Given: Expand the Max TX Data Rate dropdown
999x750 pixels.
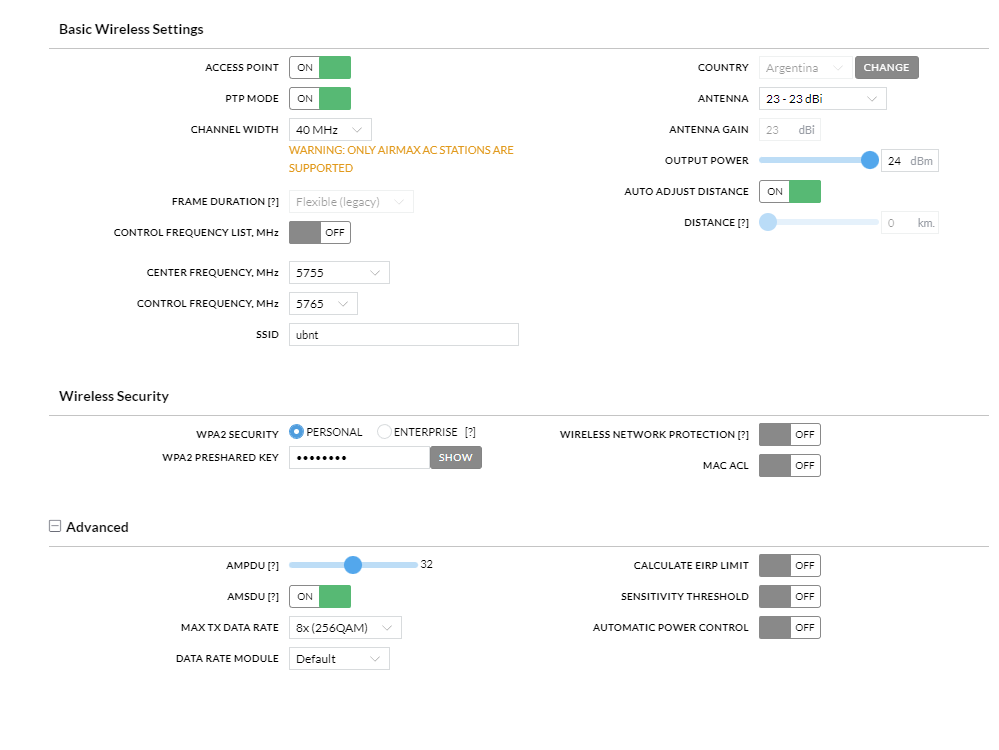Looking at the screenshot, I should click(345, 628).
